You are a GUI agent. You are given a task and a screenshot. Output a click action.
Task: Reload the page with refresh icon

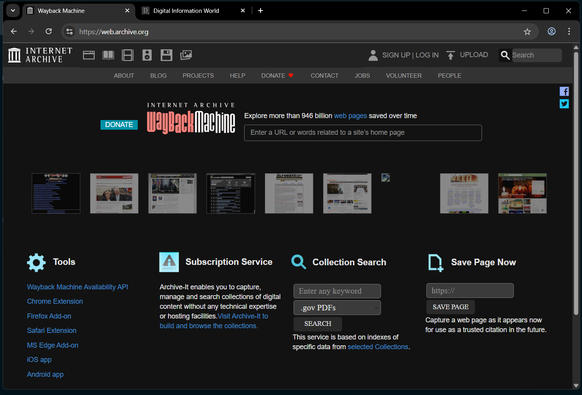(49, 32)
